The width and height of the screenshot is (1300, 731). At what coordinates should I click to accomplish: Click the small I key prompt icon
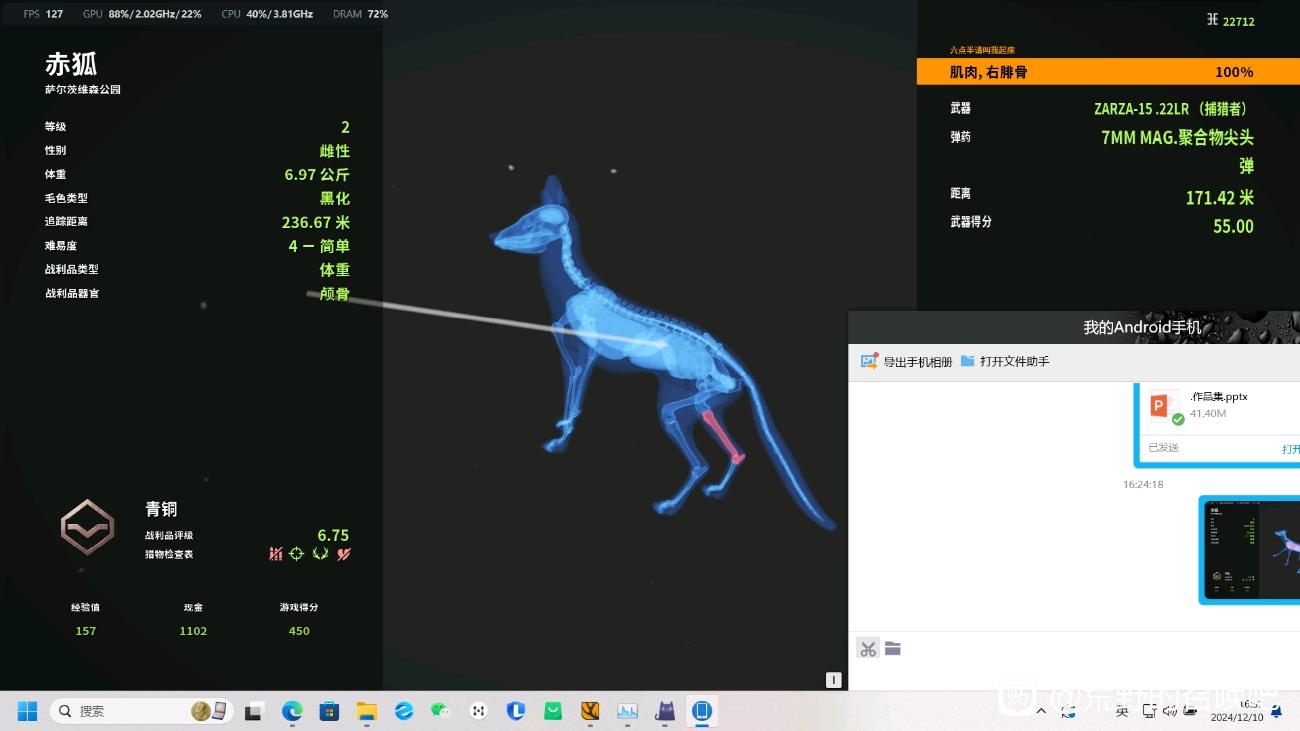833,680
